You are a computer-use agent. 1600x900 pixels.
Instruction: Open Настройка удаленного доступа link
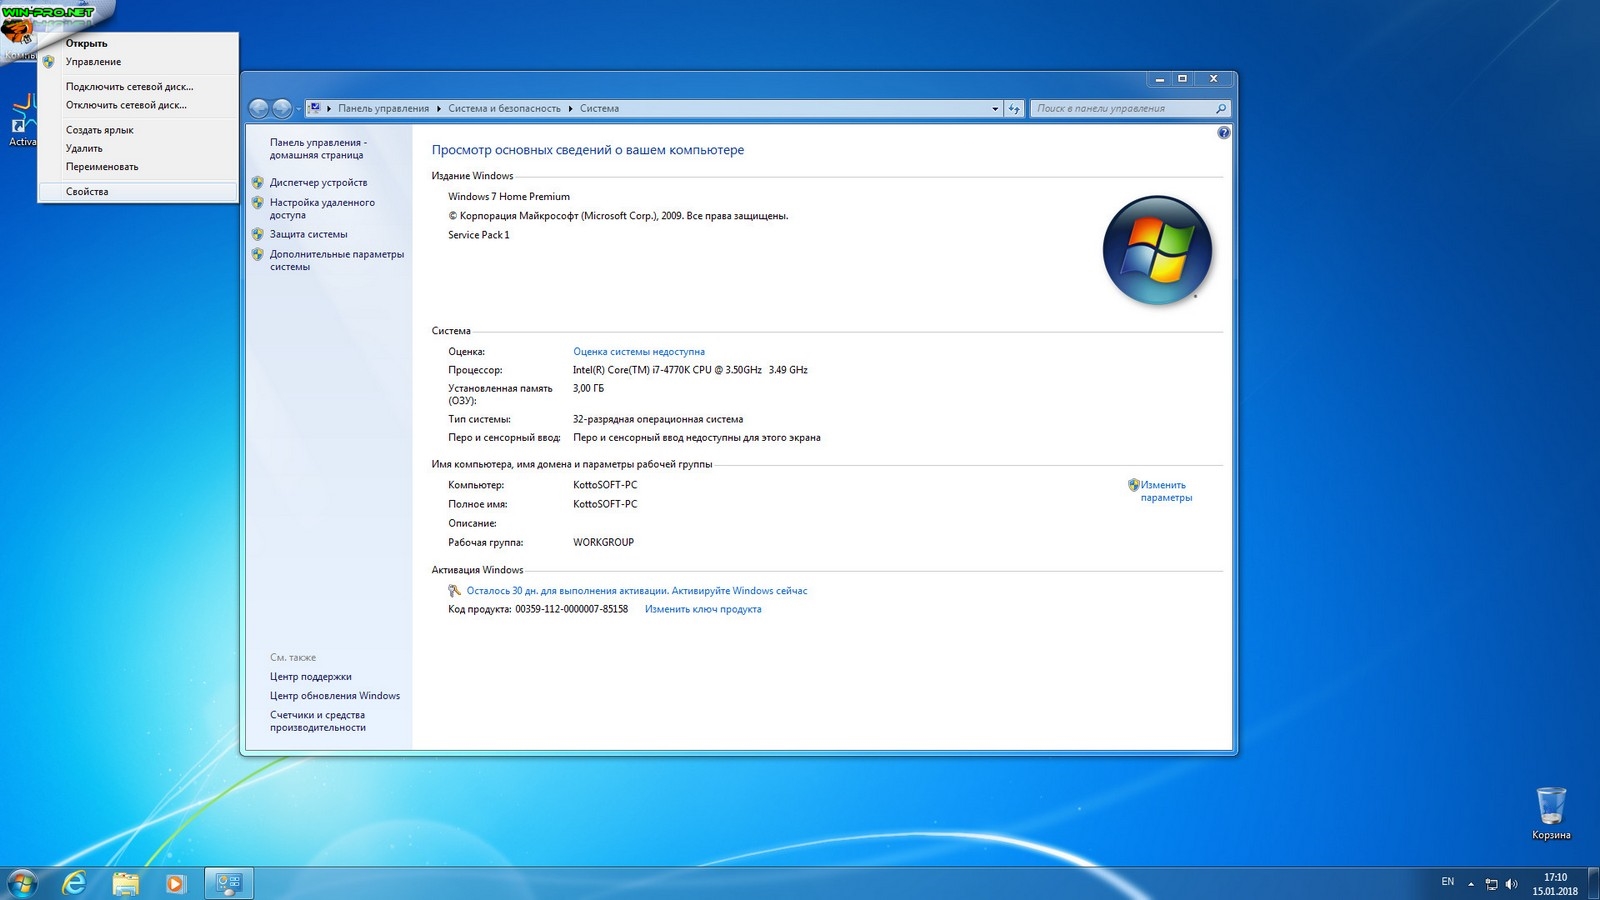click(322, 209)
